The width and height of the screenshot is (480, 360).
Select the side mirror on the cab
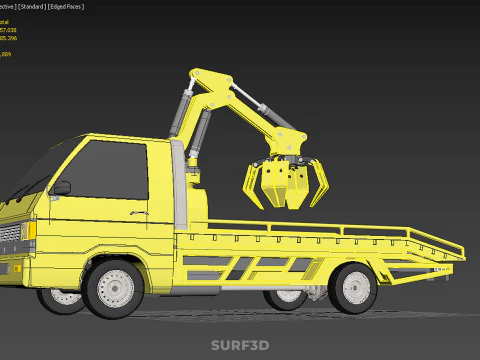tap(61, 188)
